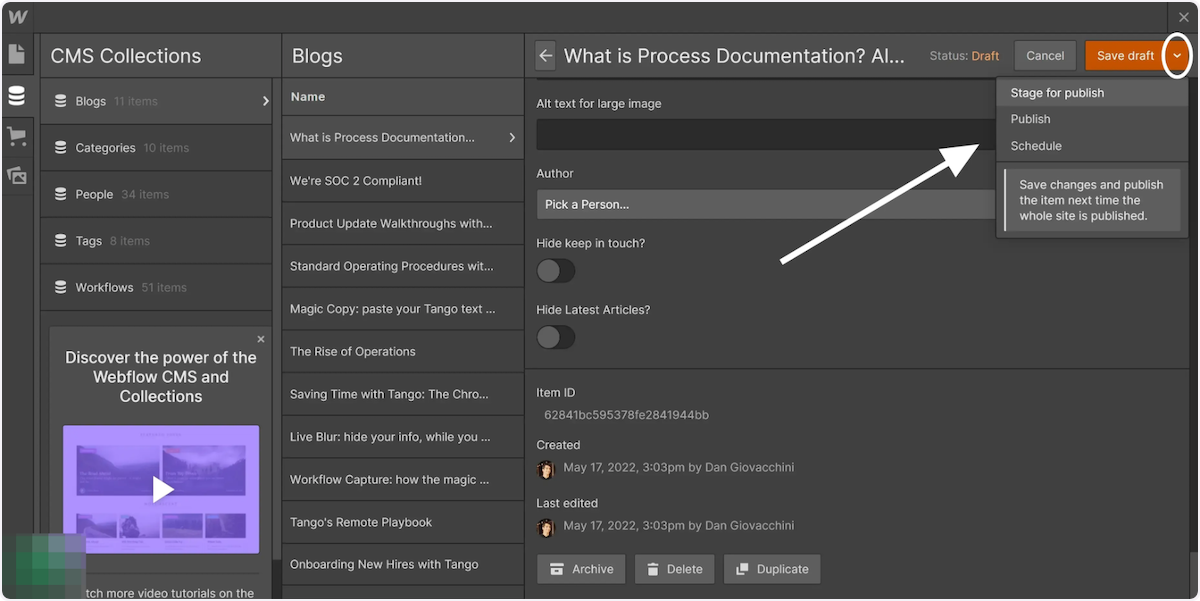The image size is (1200, 601).
Task: Click the Draft status label
Action: tap(985, 56)
